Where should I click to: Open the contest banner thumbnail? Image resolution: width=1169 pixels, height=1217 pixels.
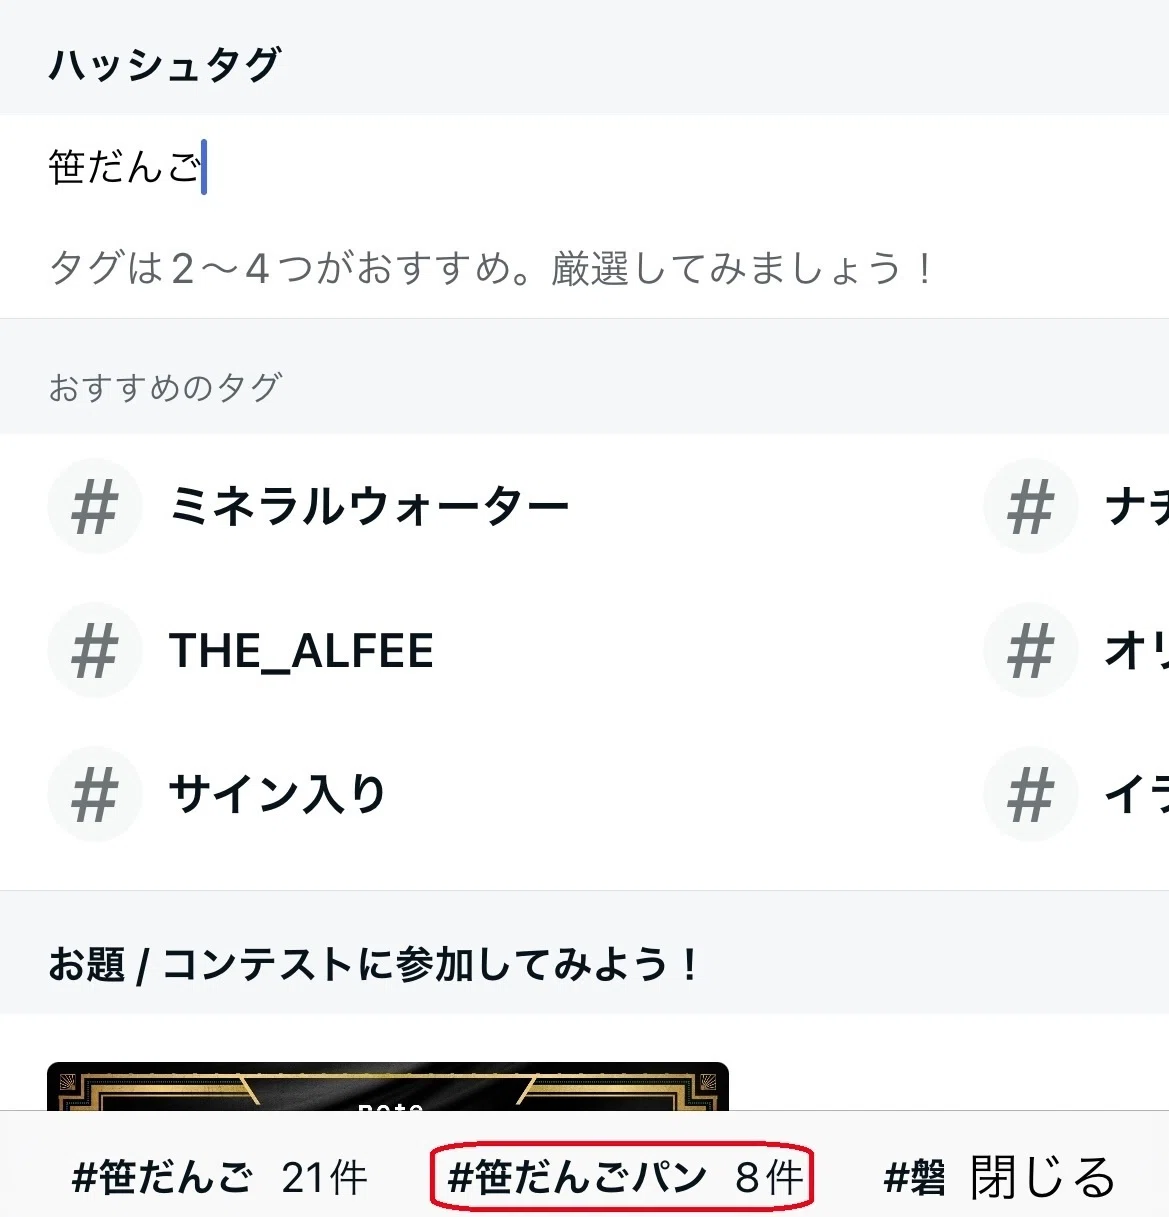388,1086
